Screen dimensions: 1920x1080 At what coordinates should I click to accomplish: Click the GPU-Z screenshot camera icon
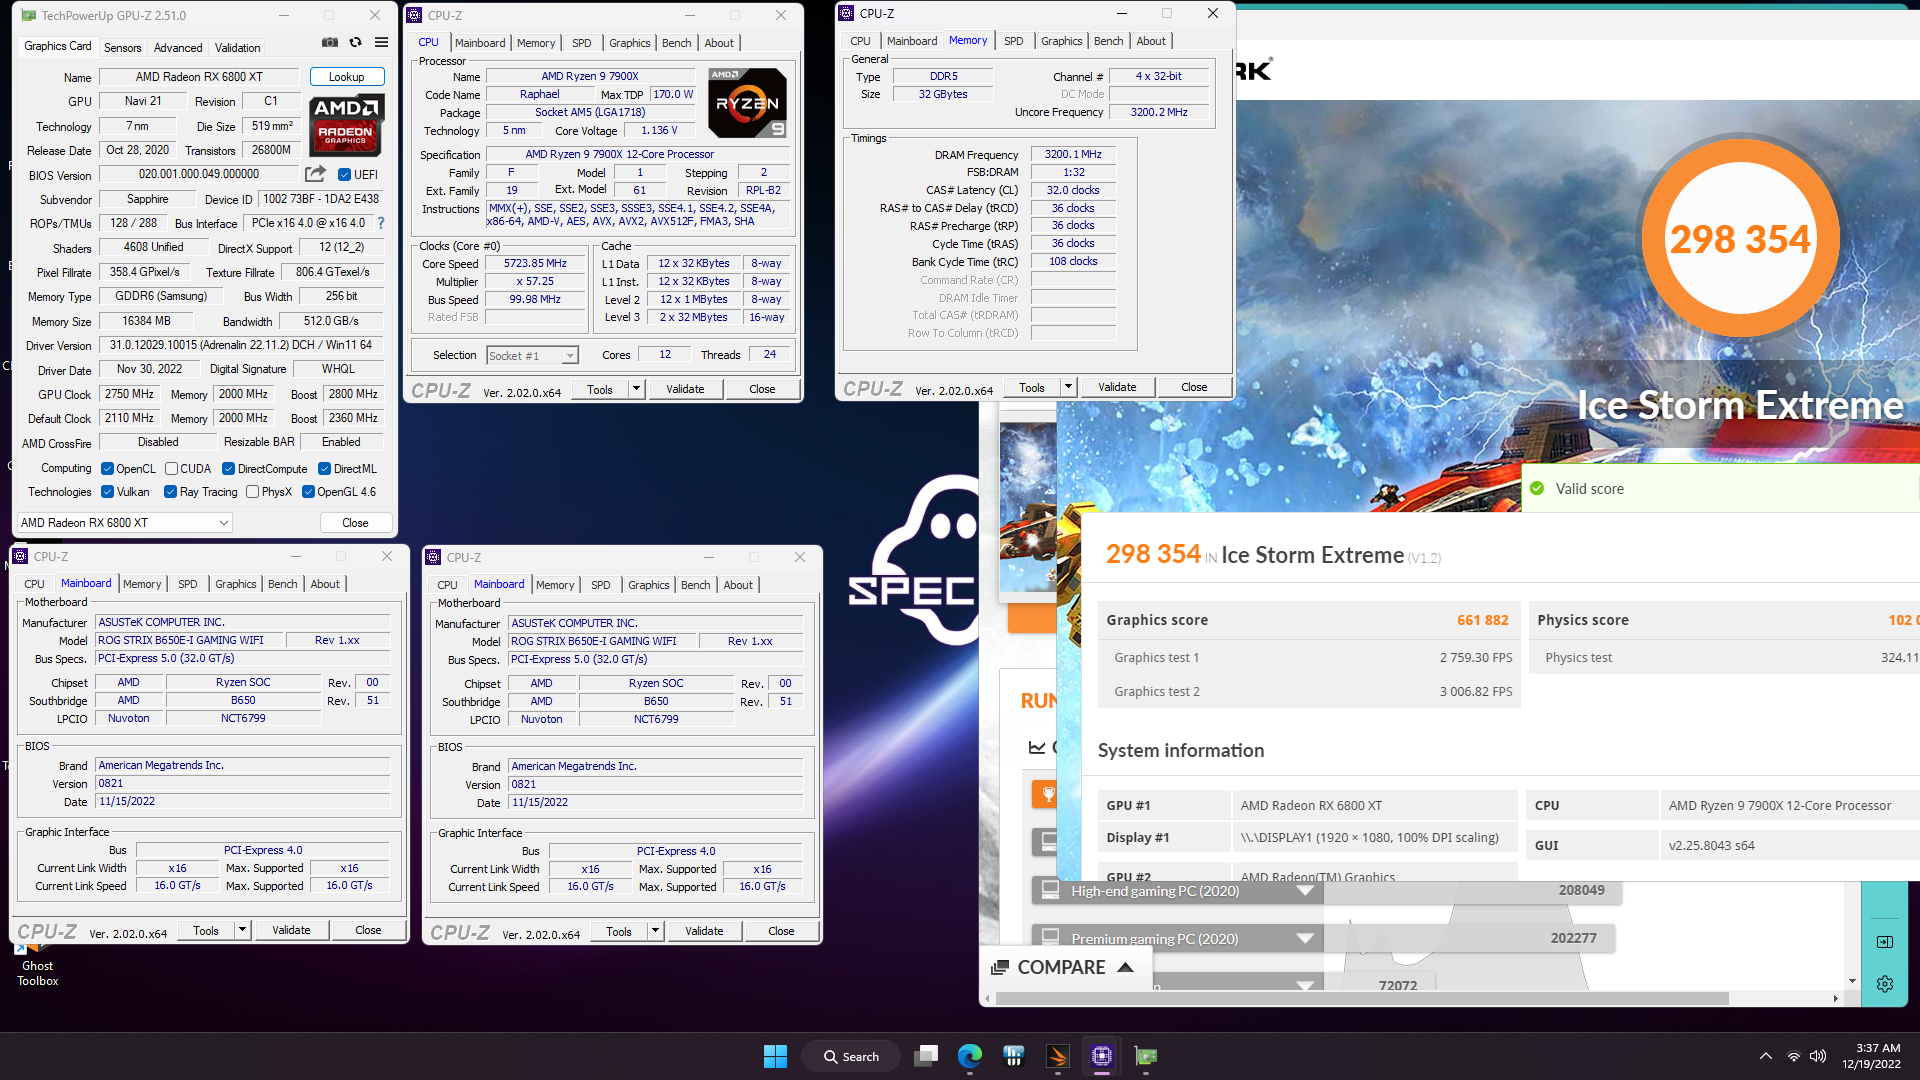[330, 43]
